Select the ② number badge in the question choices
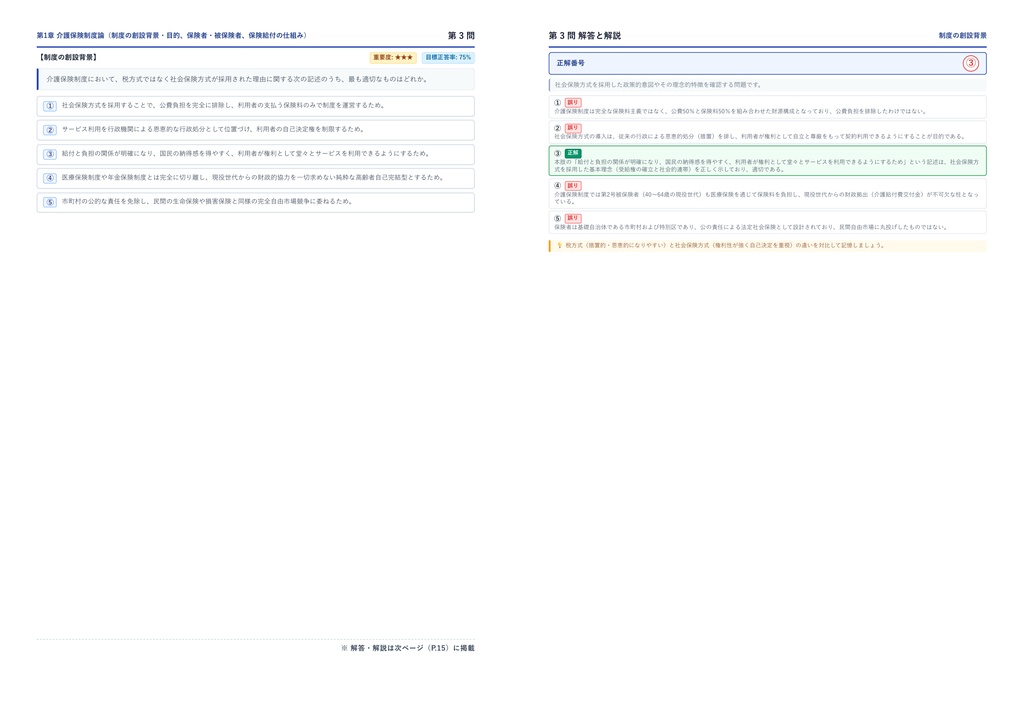 click(50, 130)
